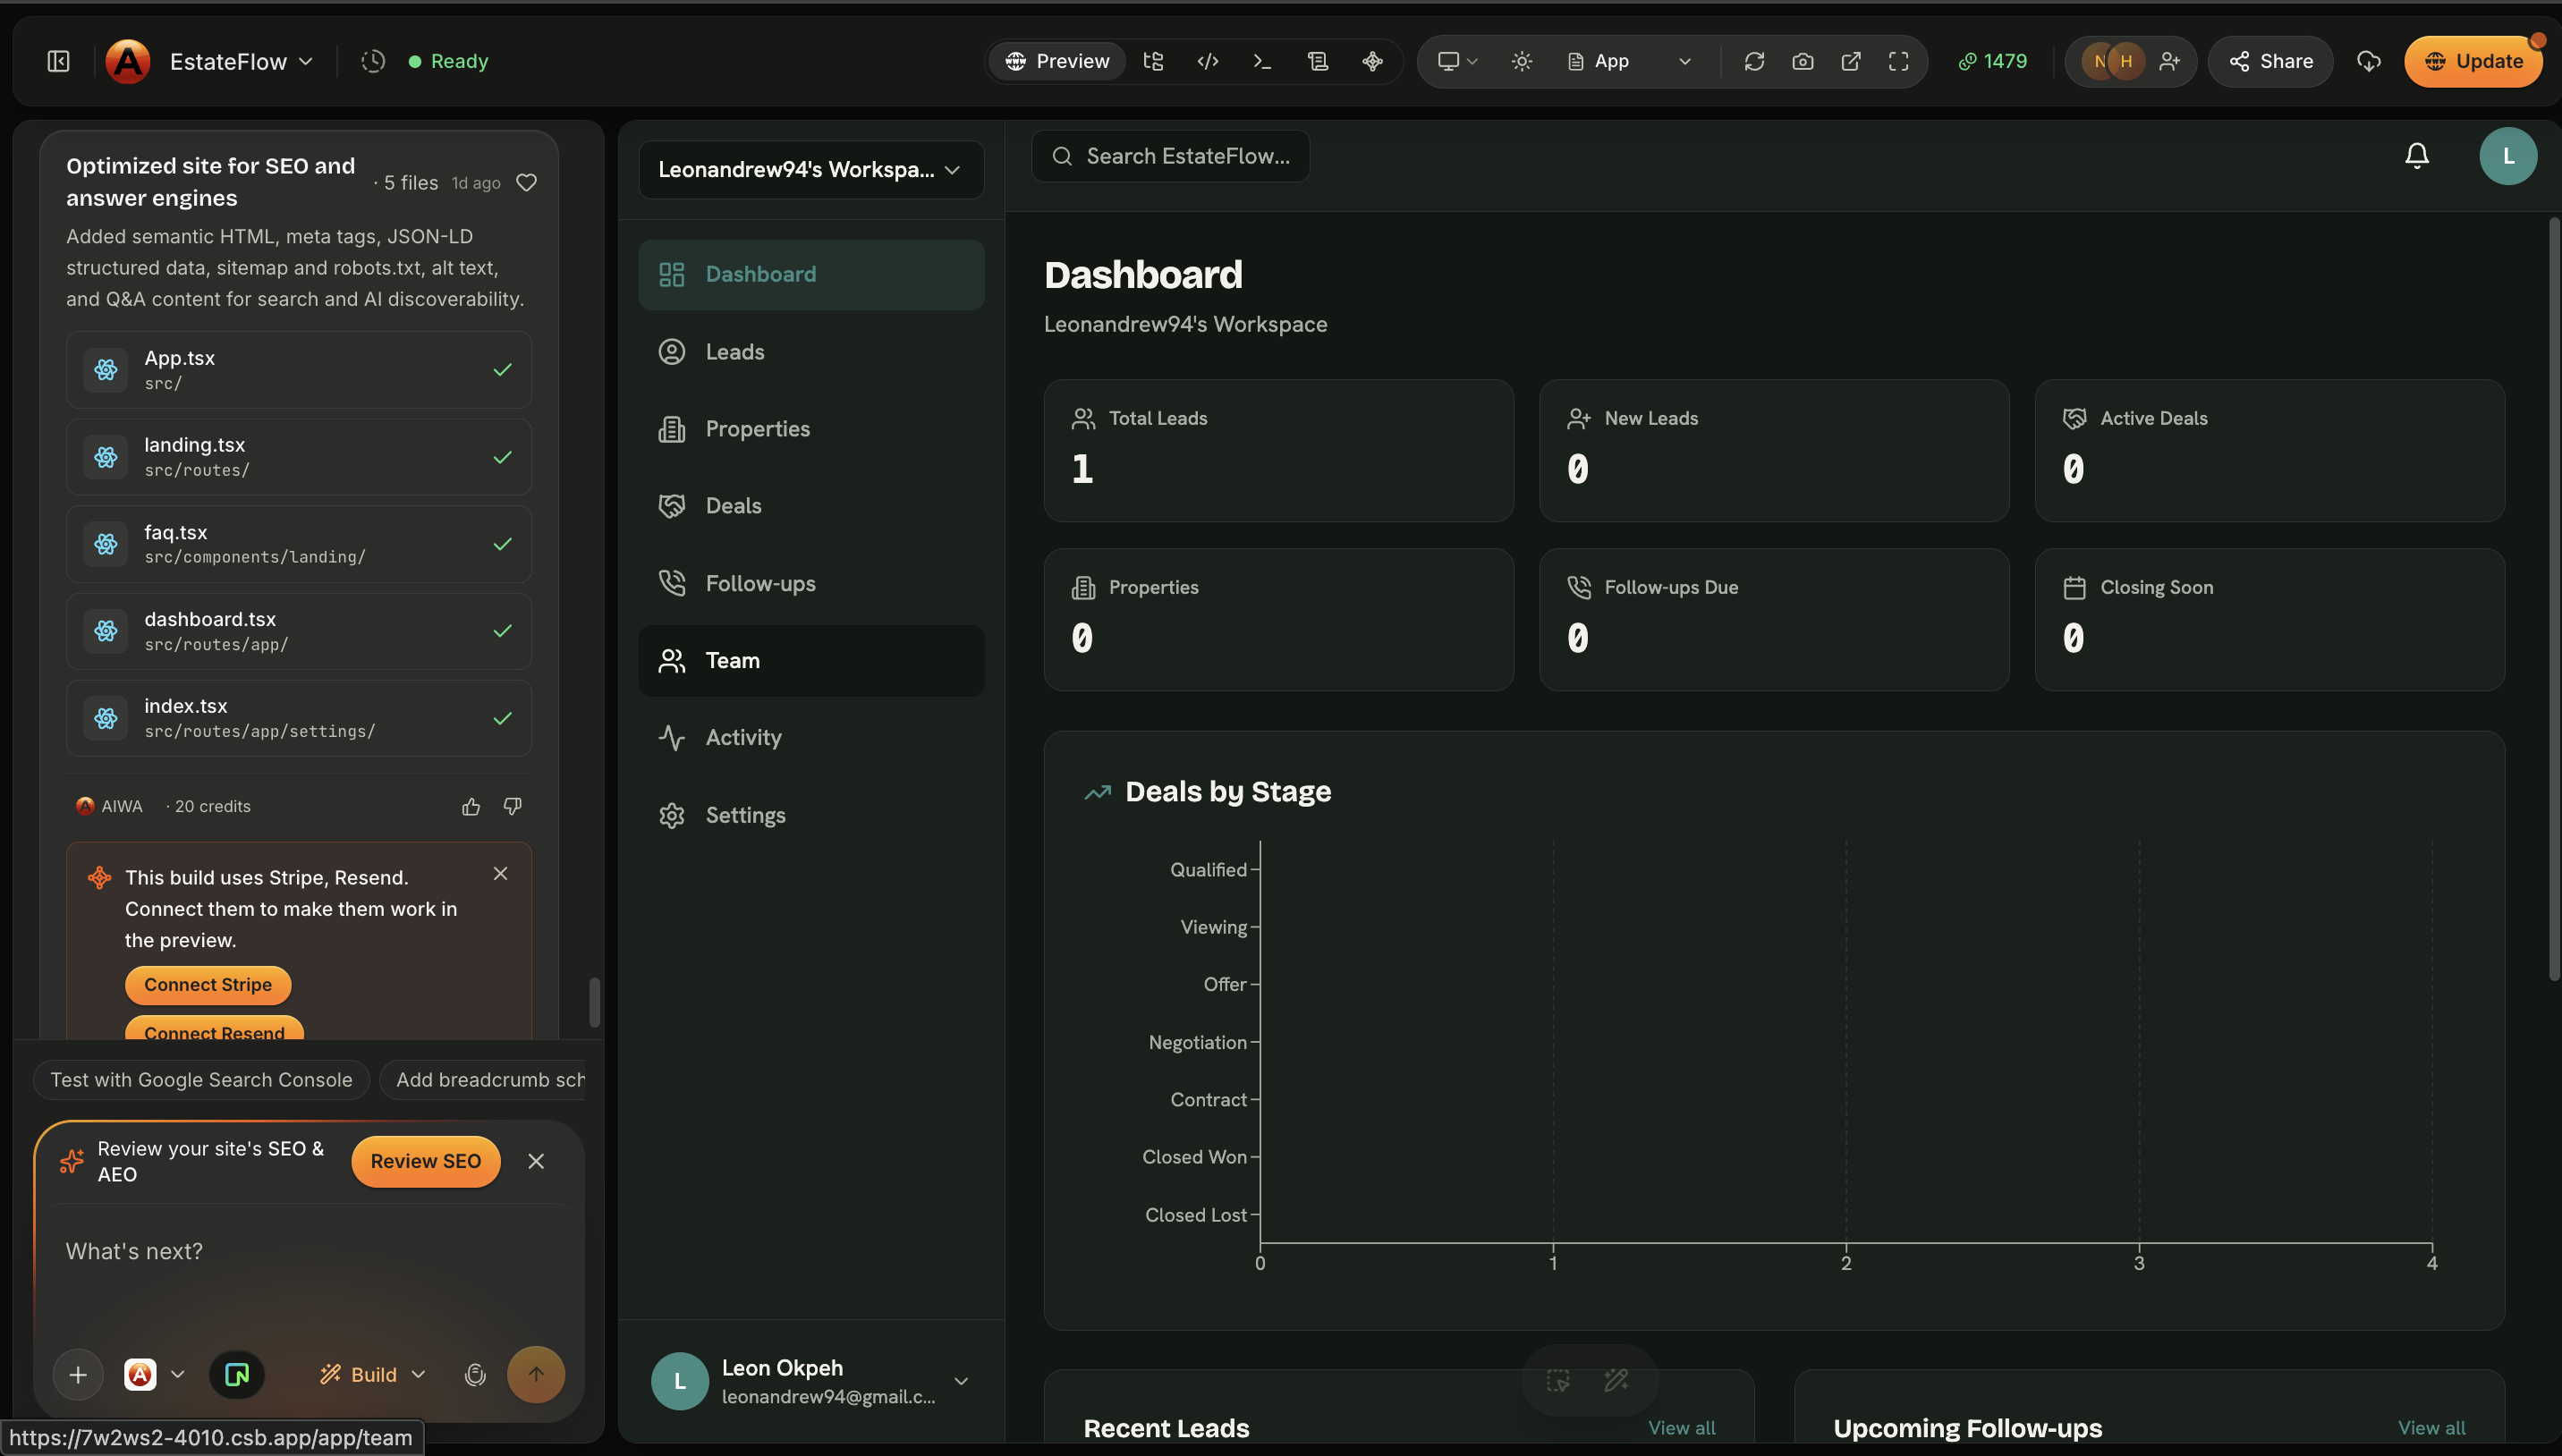The width and height of the screenshot is (2562, 1456).
Task: Open the terminal icon in toolbar
Action: (x=1262, y=61)
